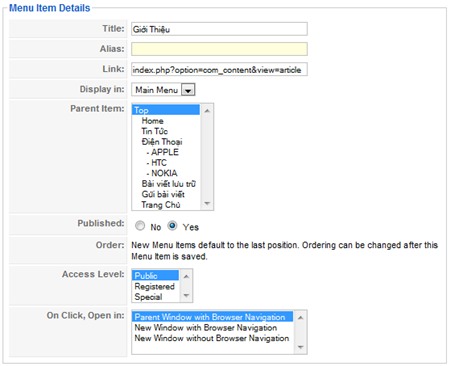
Task: Select Tin Tức in Parent Item list
Action: click(x=166, y=131)
